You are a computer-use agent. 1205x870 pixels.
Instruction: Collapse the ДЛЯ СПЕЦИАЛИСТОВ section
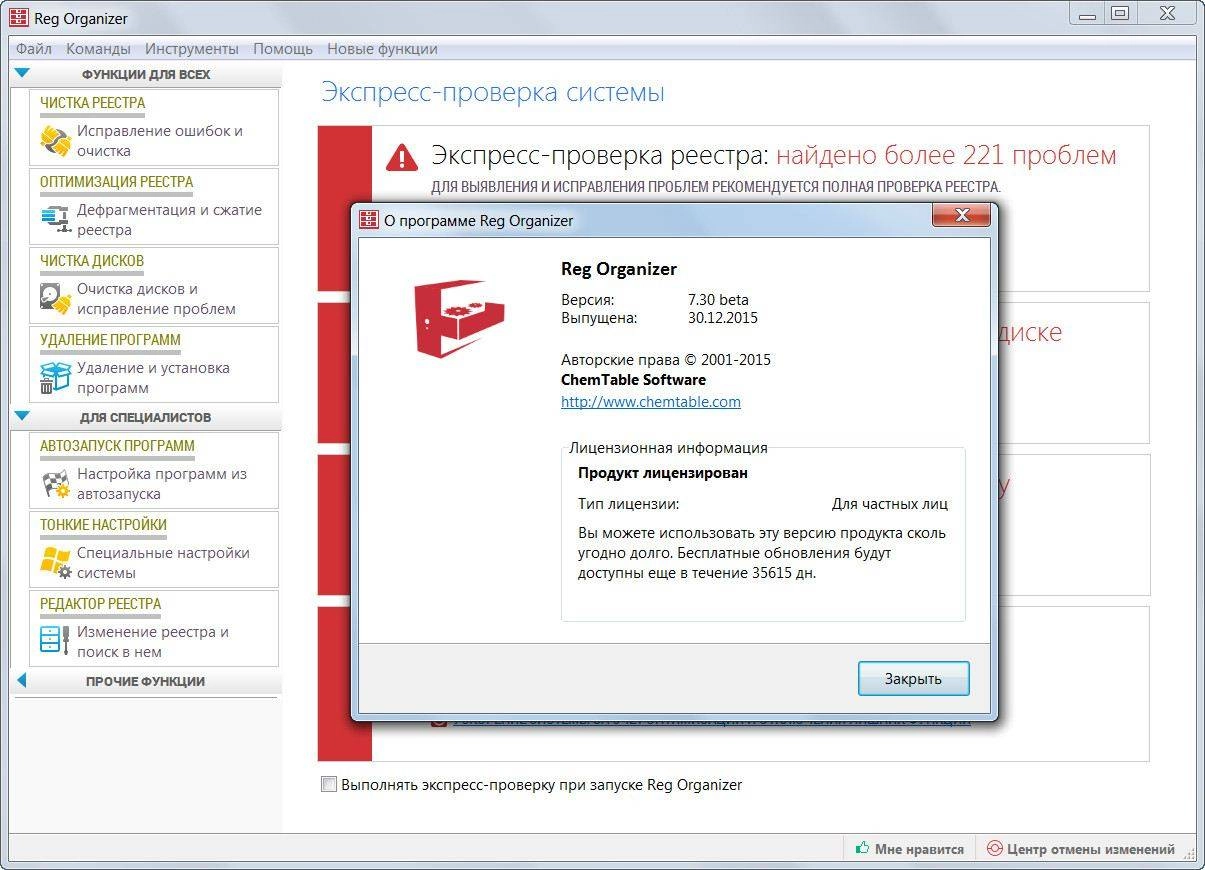(23, 416)
